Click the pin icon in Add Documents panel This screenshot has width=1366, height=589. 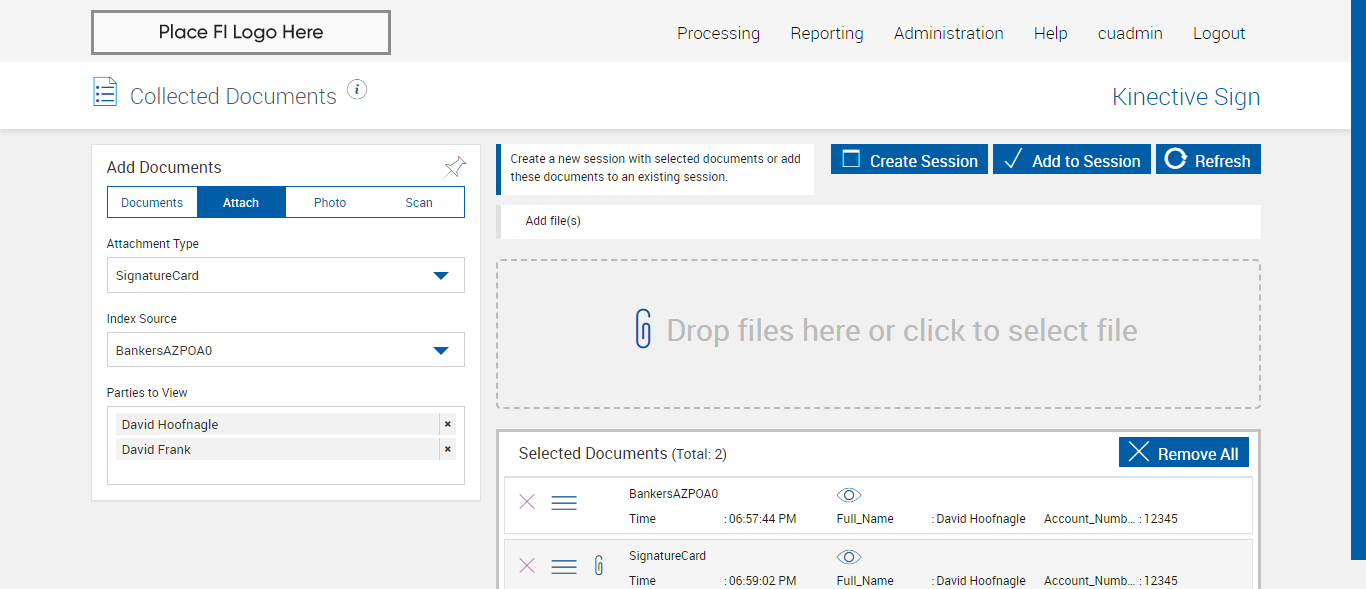click(x=455, y=167)
